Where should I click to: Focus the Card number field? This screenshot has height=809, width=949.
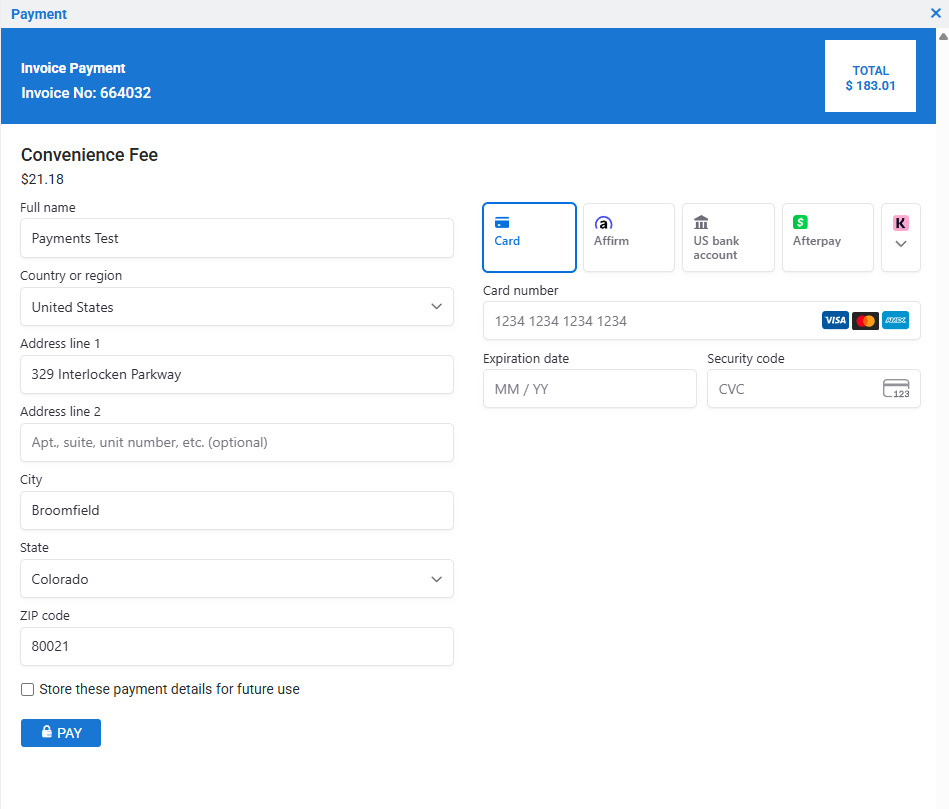(x=650, y=321)
